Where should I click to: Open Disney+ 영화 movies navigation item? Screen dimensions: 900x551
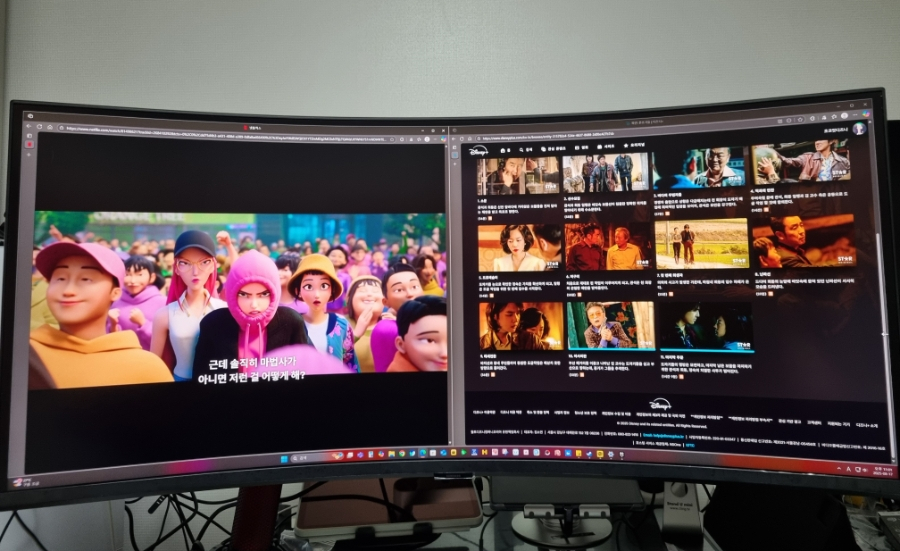[x=581, y=148]
